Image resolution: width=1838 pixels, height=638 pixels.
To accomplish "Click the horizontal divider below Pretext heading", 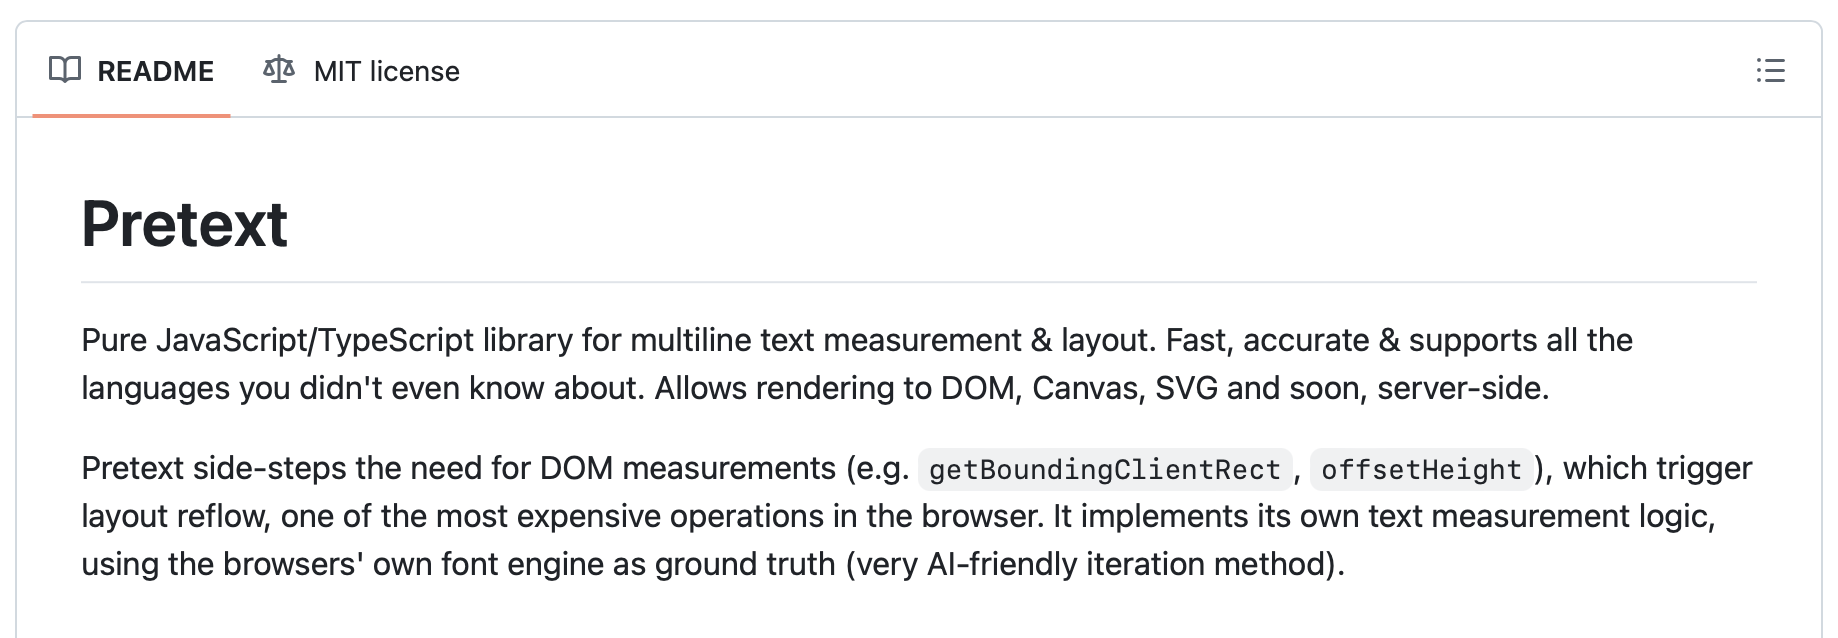I will click(x=919, y=283).
